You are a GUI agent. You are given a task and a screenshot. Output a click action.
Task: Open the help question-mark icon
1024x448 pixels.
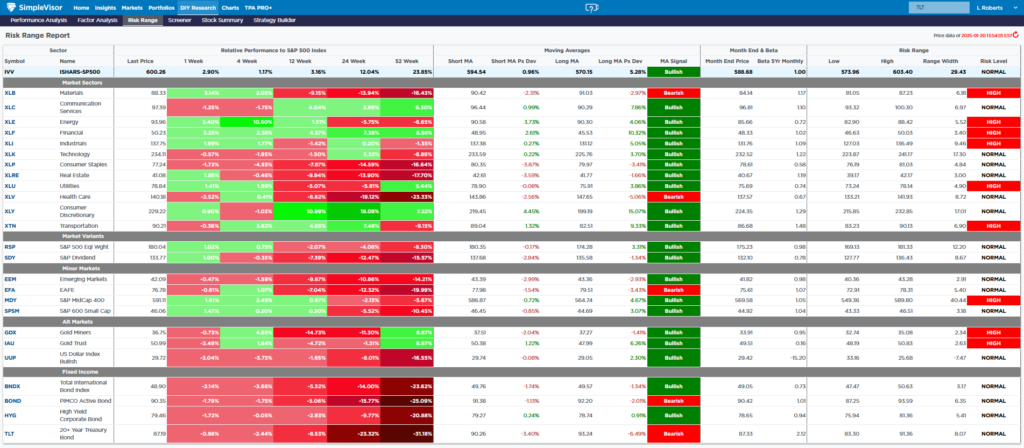pyautogui.click(x=590, y=8)
